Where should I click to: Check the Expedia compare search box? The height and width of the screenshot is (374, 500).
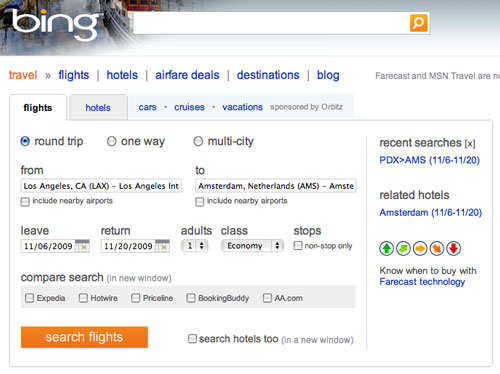(x=29, y=298)
